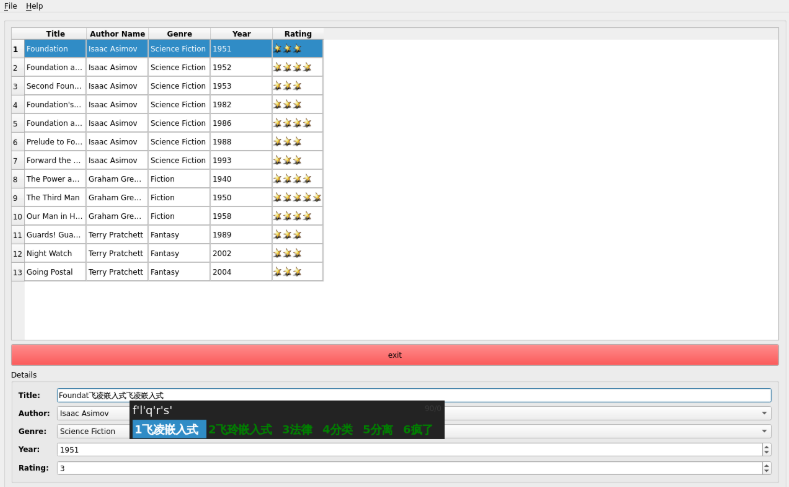The height and width of the screenshot is (487, 789).
Task: Click into the Rating value field
Action: (x=410, y=468)
